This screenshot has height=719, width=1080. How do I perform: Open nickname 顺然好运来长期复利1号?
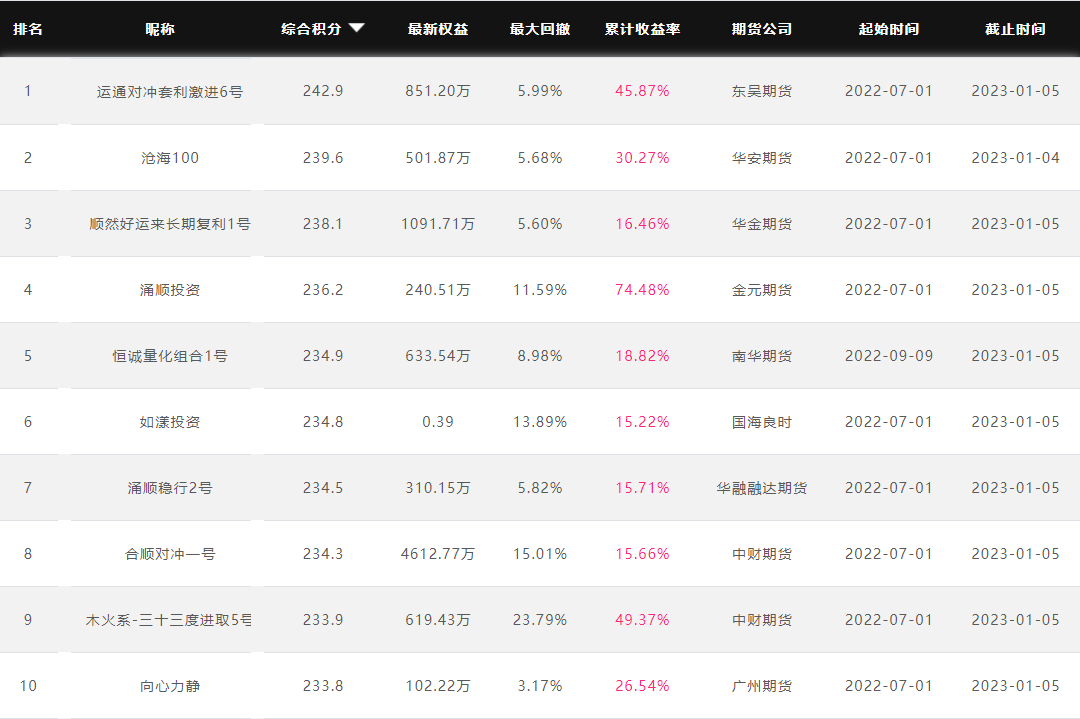click(169, 224)
